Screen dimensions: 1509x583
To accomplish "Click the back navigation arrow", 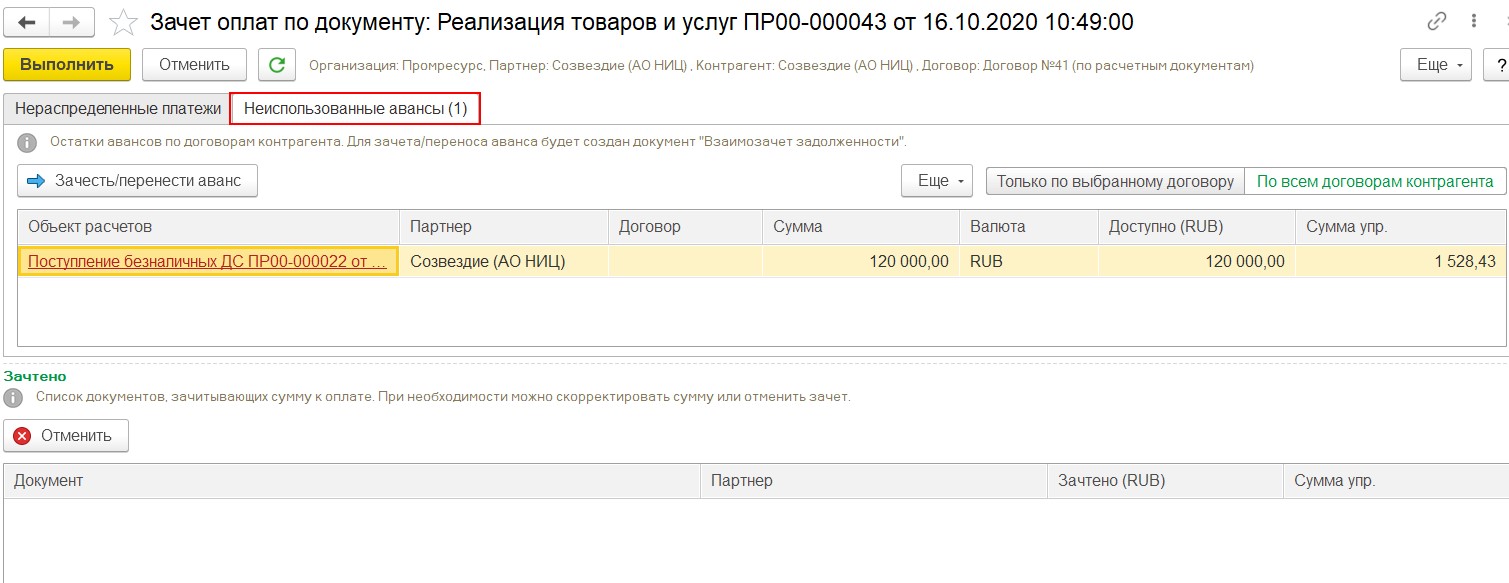I will coord(27,22).
